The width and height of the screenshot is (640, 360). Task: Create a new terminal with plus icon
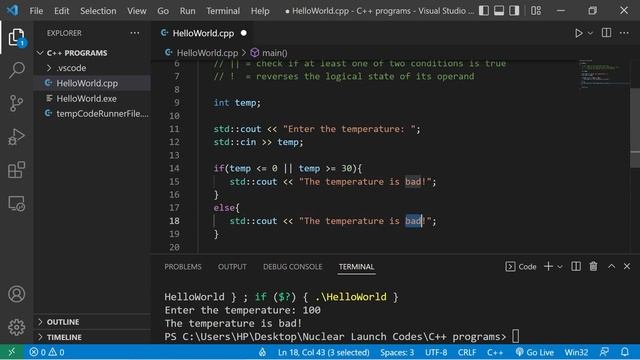[x=548, y=267]
